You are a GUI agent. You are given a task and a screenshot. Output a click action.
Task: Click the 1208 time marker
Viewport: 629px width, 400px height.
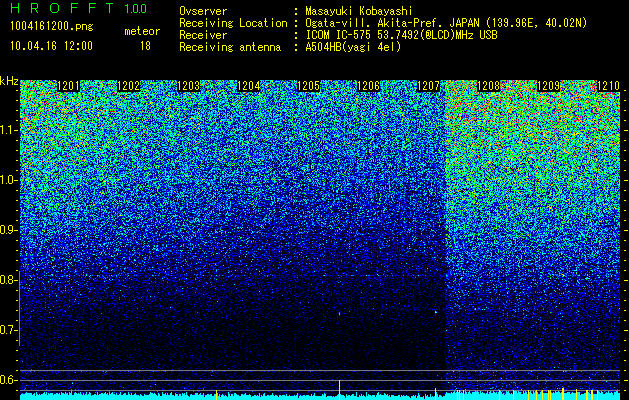(x=488, y=86)
